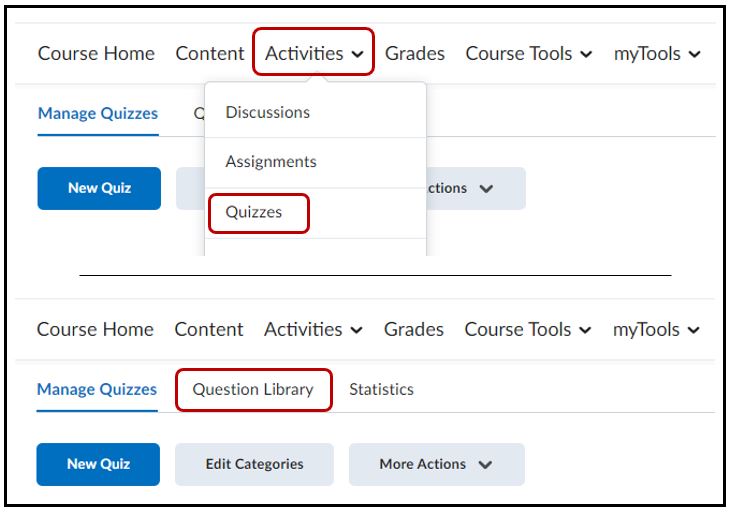Open the Activities dropdown in top navbar

pyautogui.click(x=314, y=53)
